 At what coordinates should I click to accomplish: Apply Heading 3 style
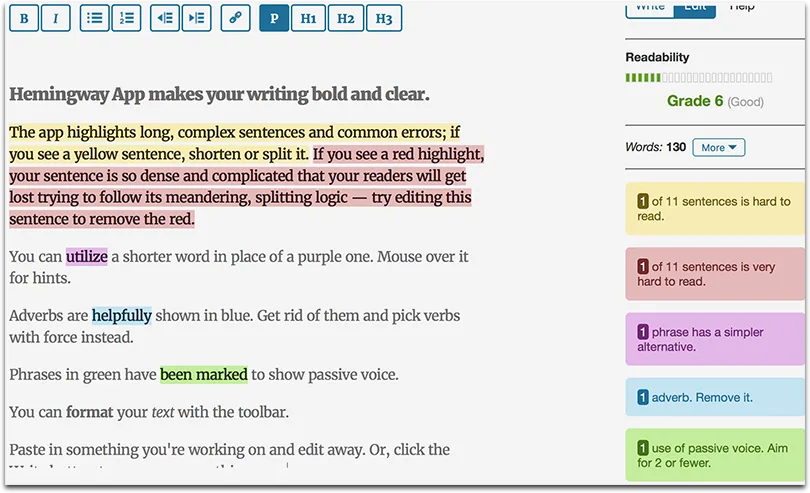coord(384,18)
